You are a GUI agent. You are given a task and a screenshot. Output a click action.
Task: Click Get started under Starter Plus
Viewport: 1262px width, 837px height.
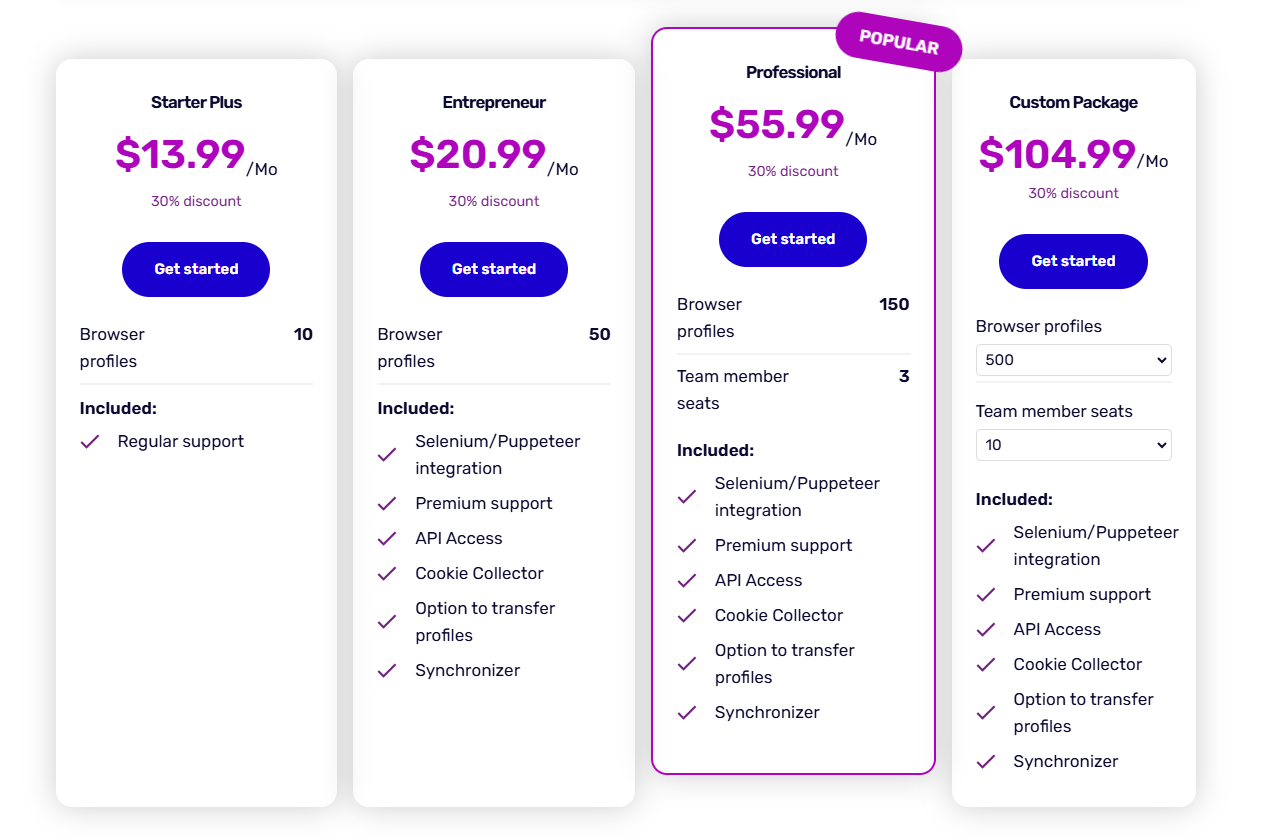coord(196,269)
